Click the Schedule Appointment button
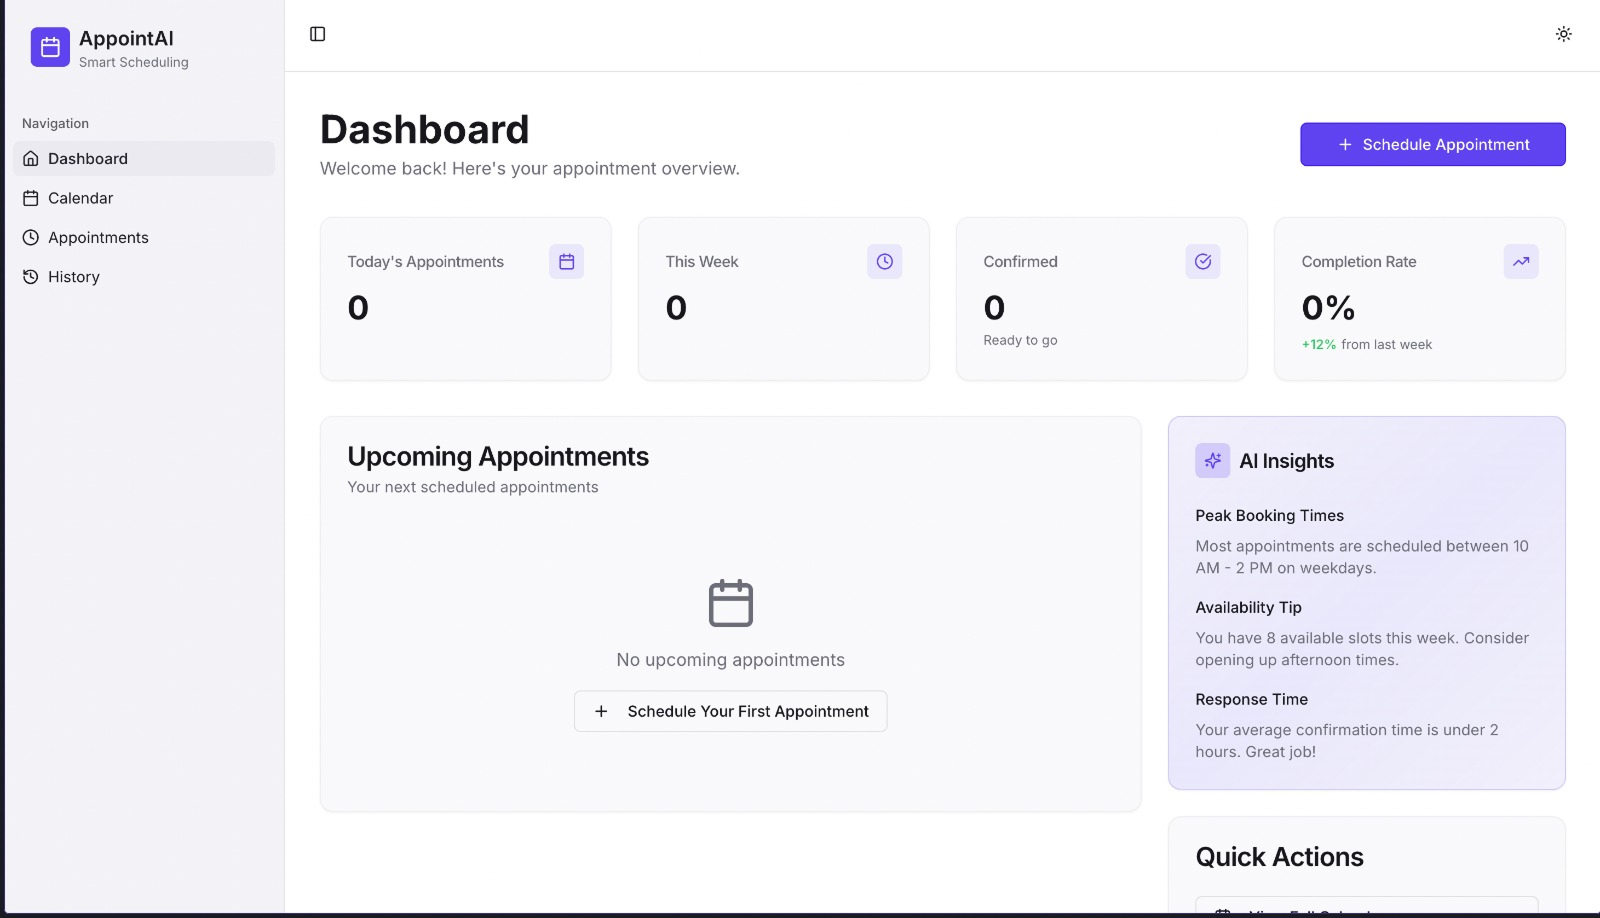Viewport: 1600px width, 918px height. (1432, 145)
